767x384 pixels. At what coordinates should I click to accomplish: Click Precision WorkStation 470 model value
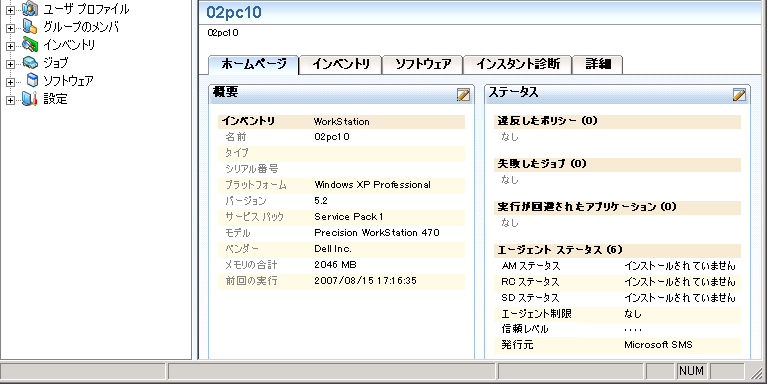[x=377, y=233]
